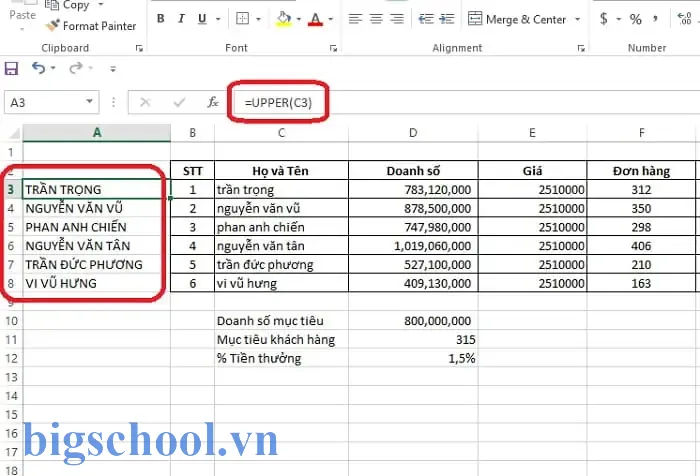The height and width of the screenshot is (476, 700).
Task: Decrease indent
Action: (425, 19)
